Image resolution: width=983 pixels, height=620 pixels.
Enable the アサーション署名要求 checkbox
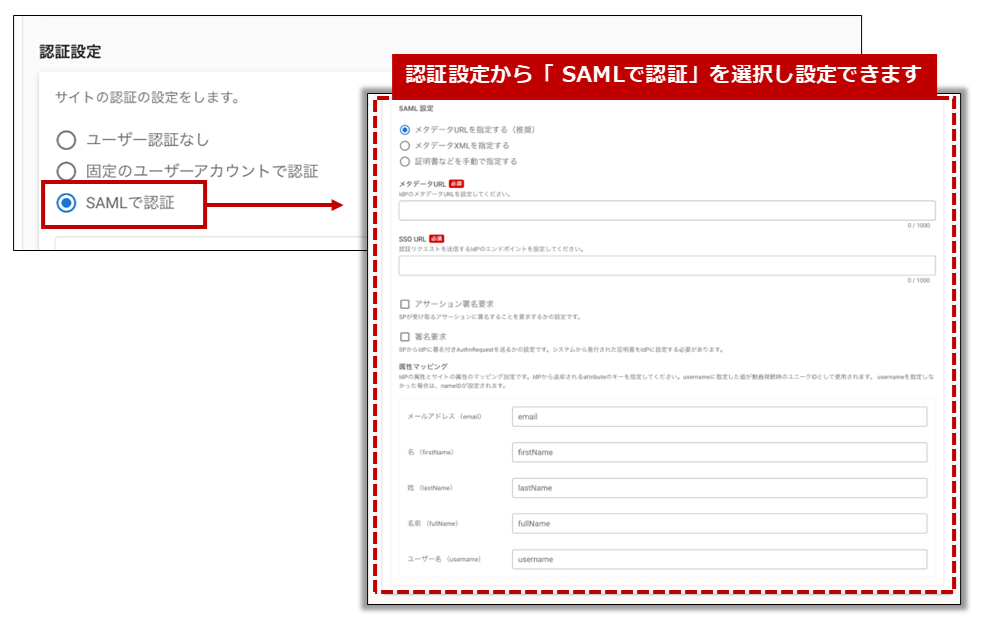click(405, 304)
